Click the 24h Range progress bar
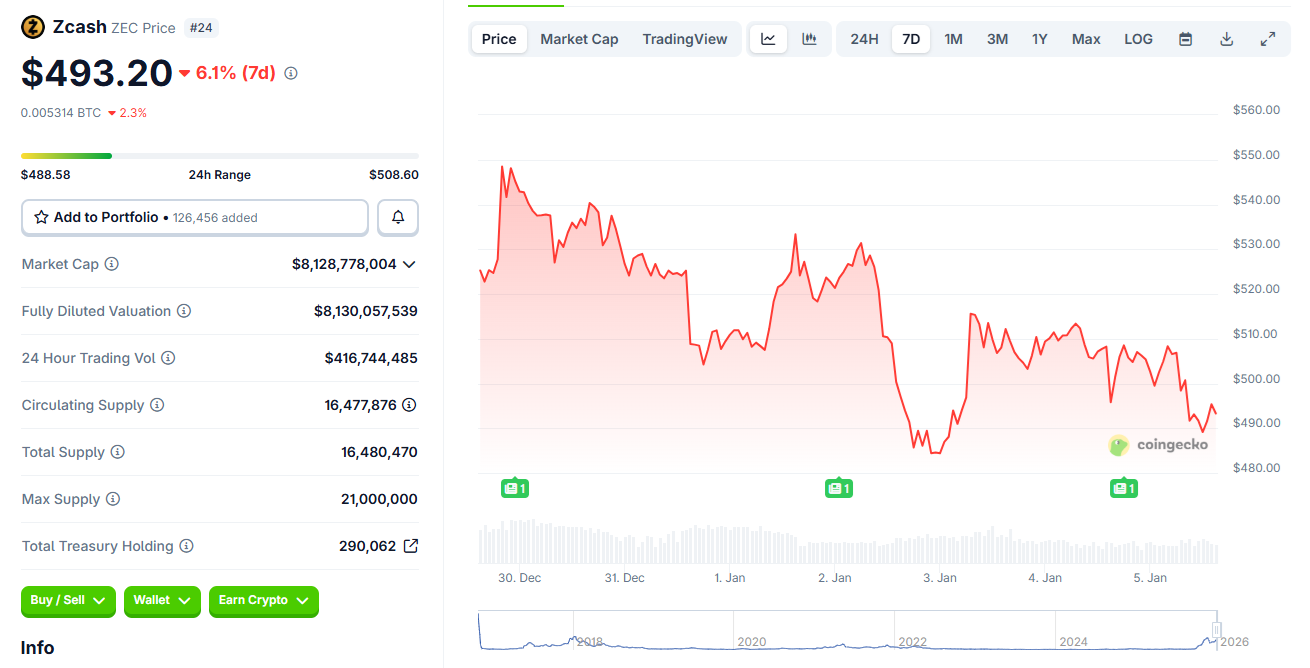 (220, 155)
